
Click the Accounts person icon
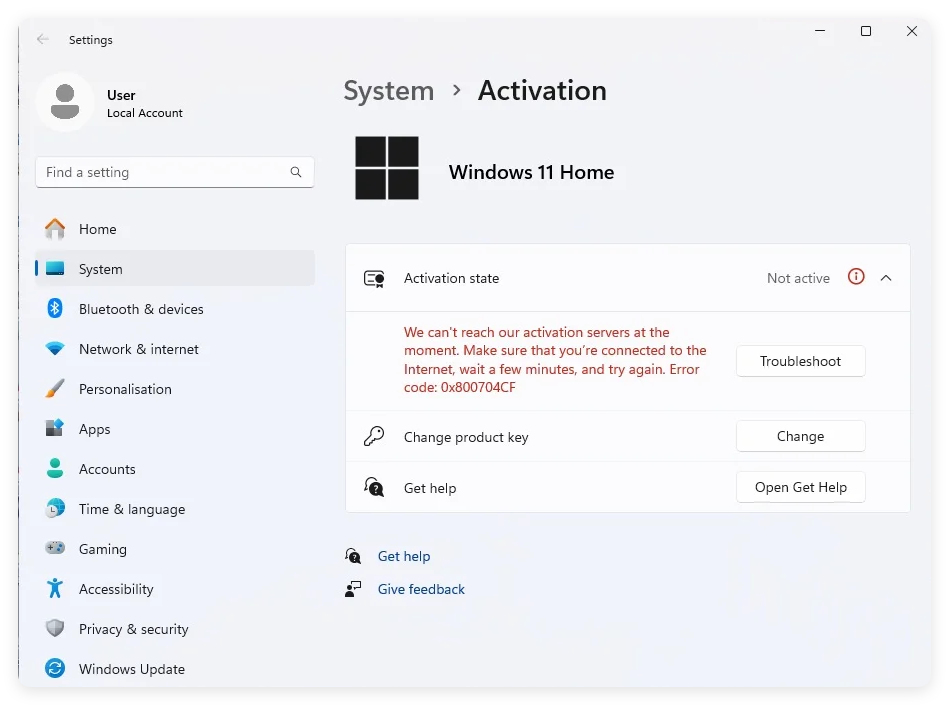55,468
